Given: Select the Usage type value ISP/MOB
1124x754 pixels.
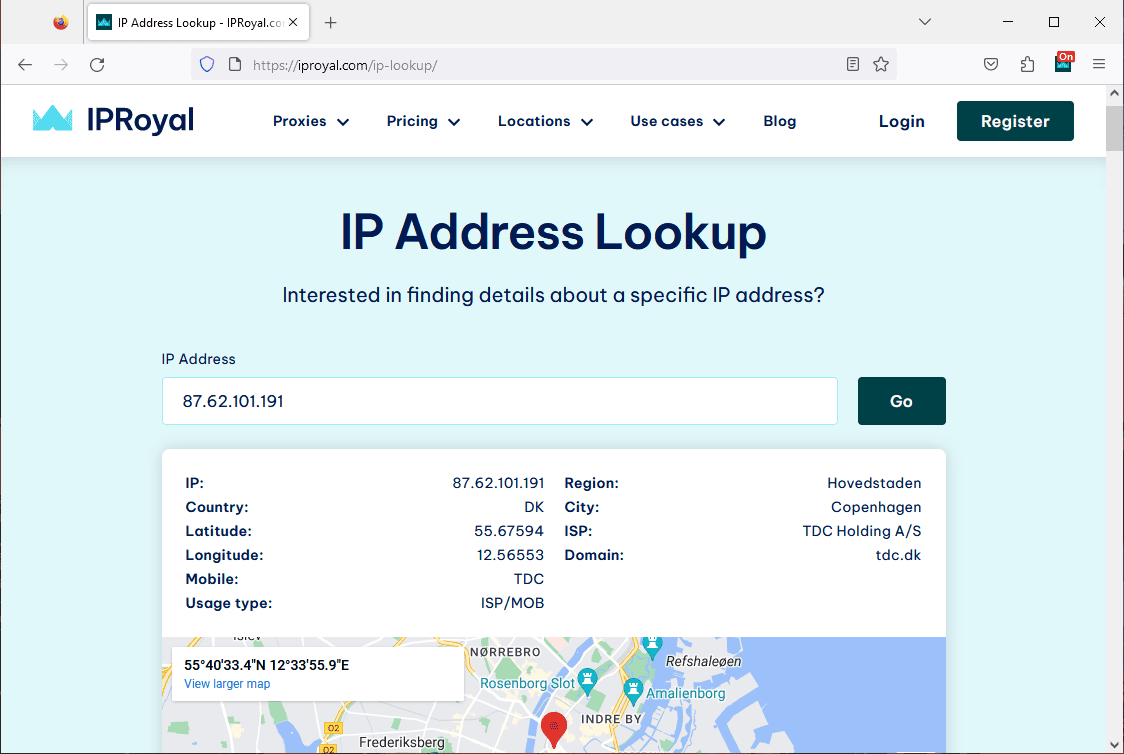Looking at the screenshot, I should [x=513, y=603].
